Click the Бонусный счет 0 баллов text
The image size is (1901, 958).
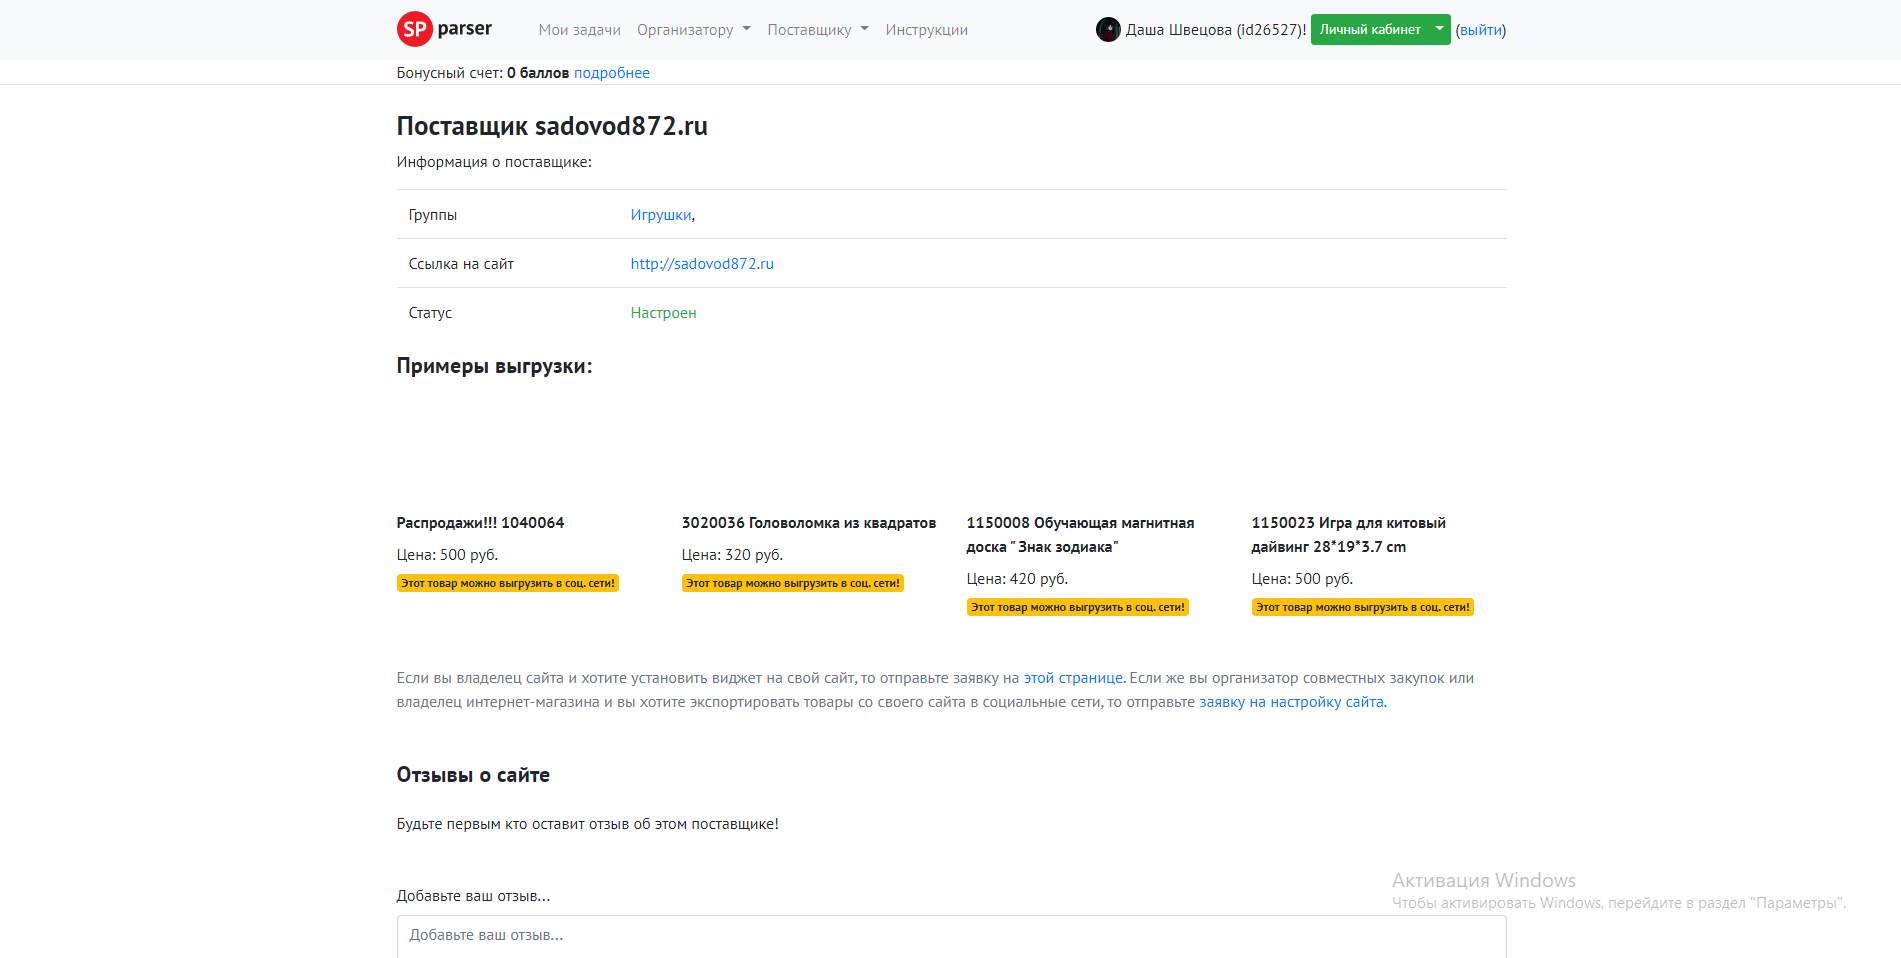point(483,73)
